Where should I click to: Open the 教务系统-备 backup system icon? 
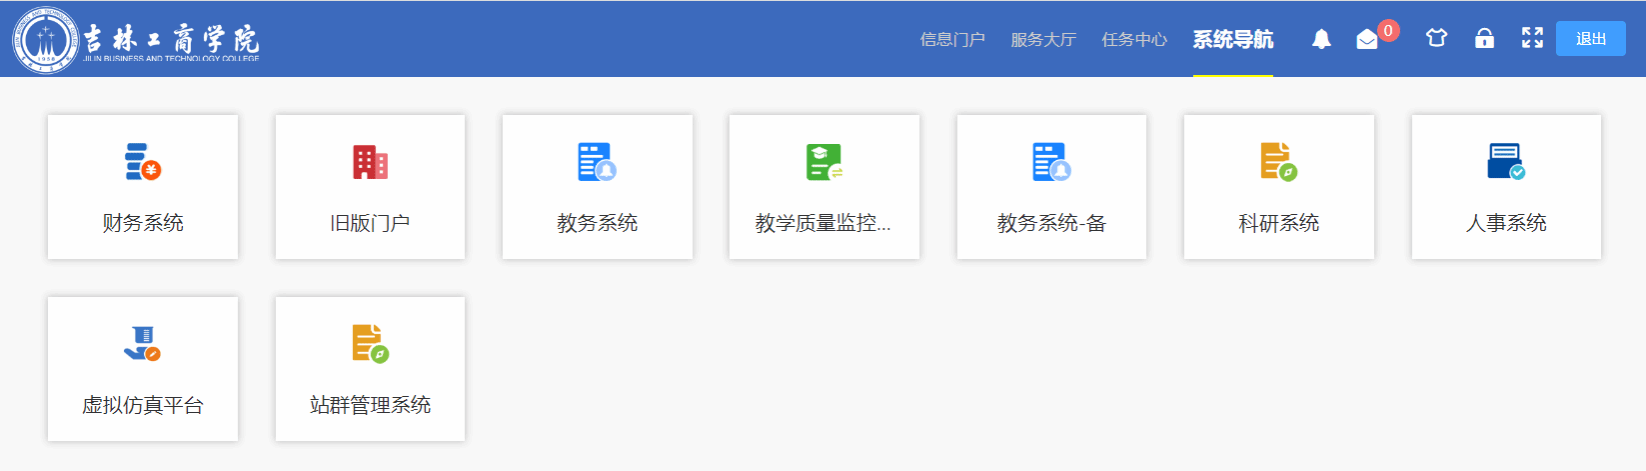[1051, 162]
